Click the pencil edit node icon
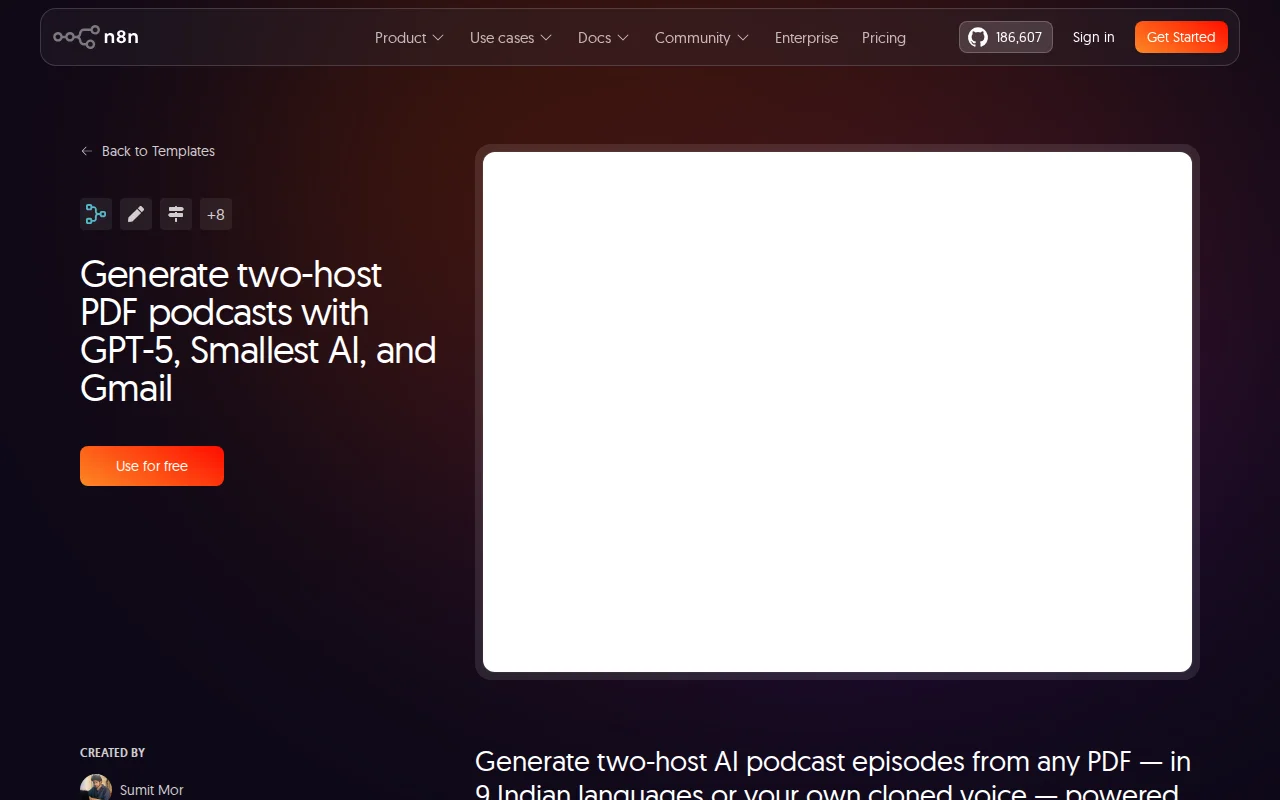The width and height of the screenshot is (1280, 800). pyautogui.click(x=136, y=214)
